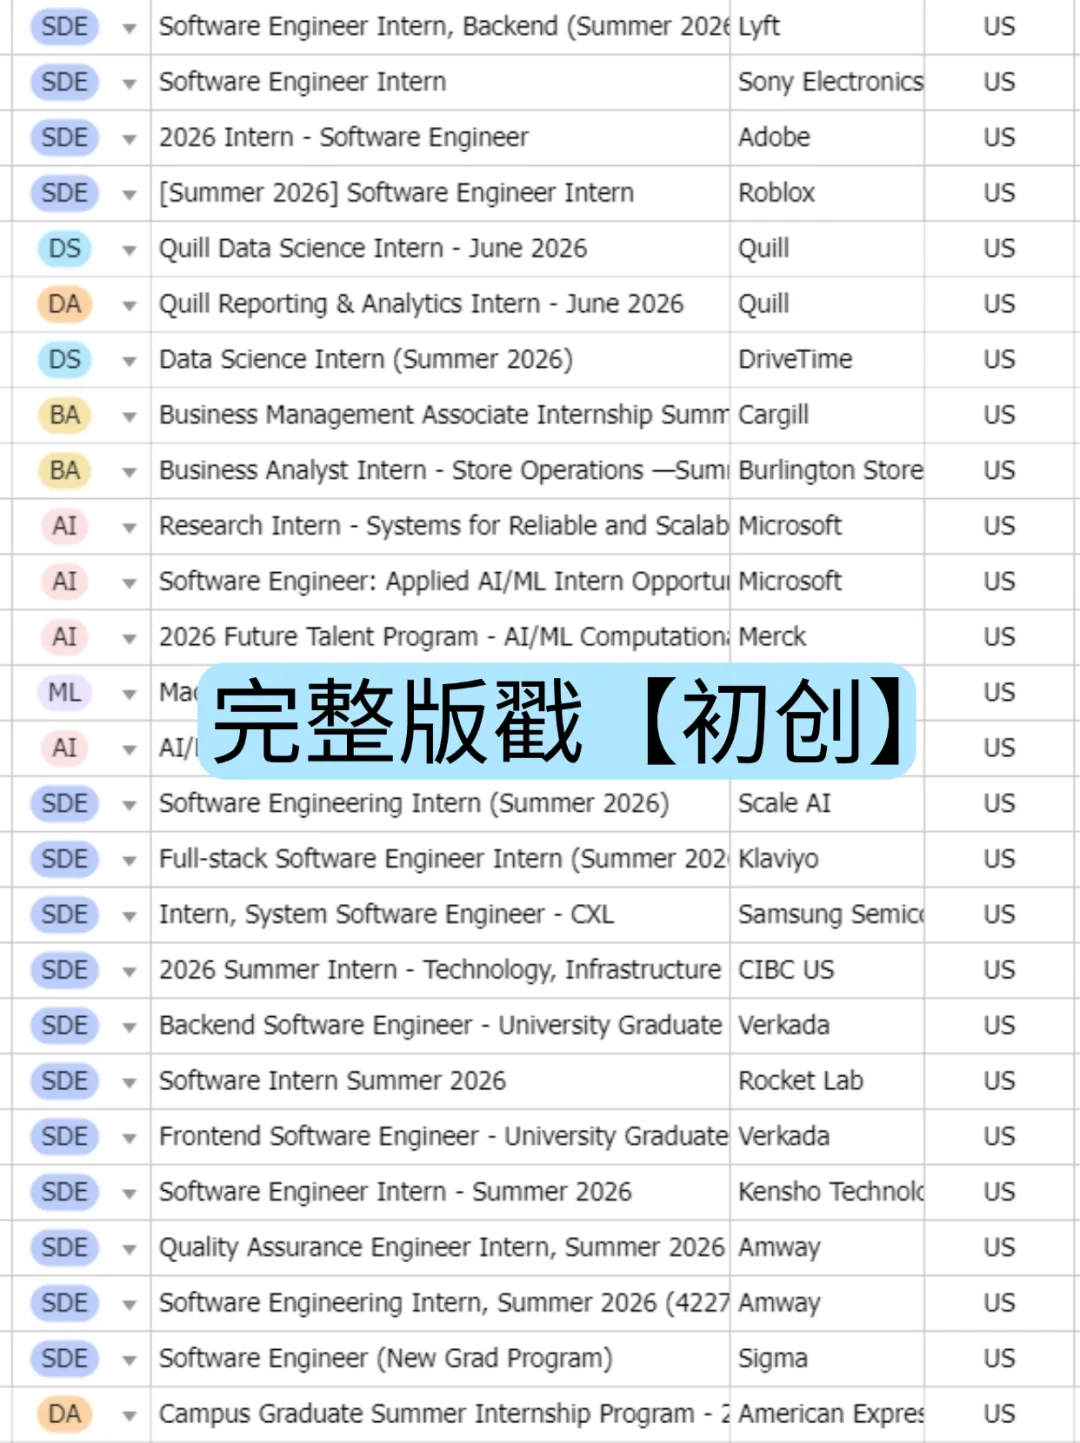The width and height of the screenshot is (1080, 1443).
Task: Select 'Business Analyst Intern - Store Operations' cell
Action: (440, 471)
